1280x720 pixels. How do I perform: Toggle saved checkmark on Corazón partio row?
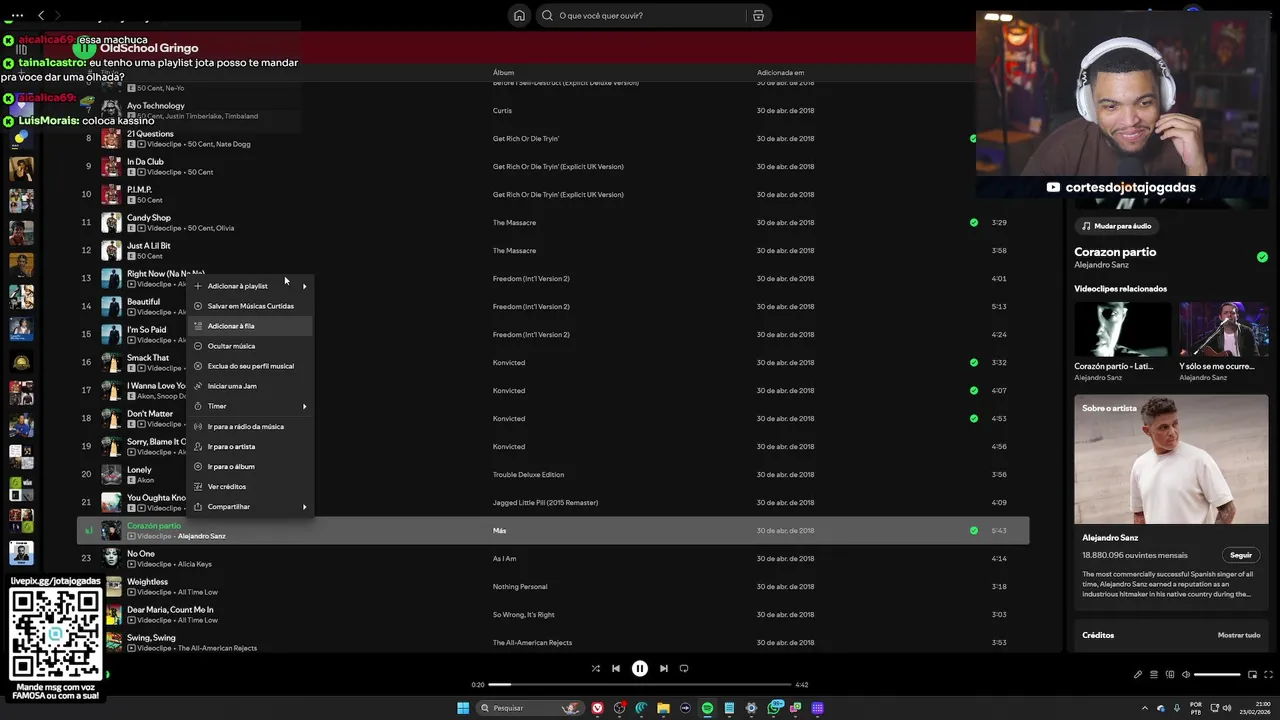tap(974, 530)
